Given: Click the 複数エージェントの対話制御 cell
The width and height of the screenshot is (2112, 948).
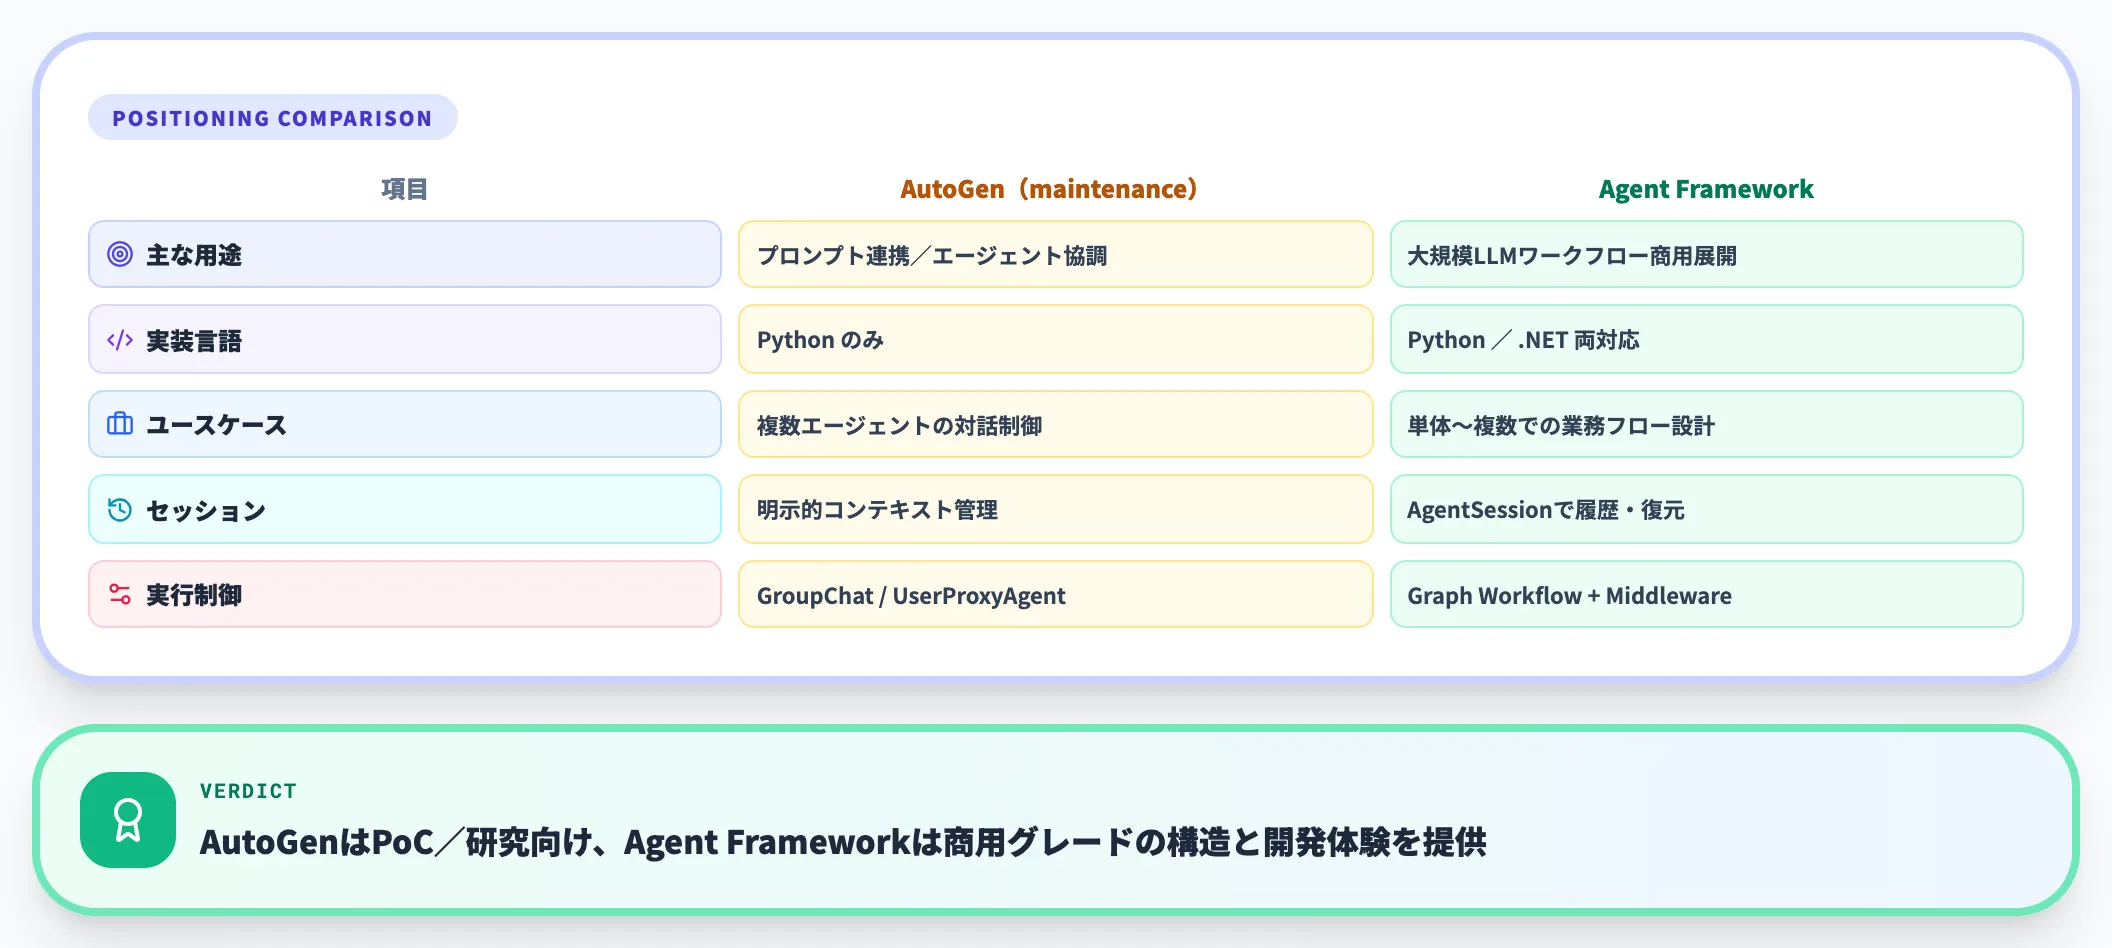Looking at the screenshot, I should (1056, 424).
